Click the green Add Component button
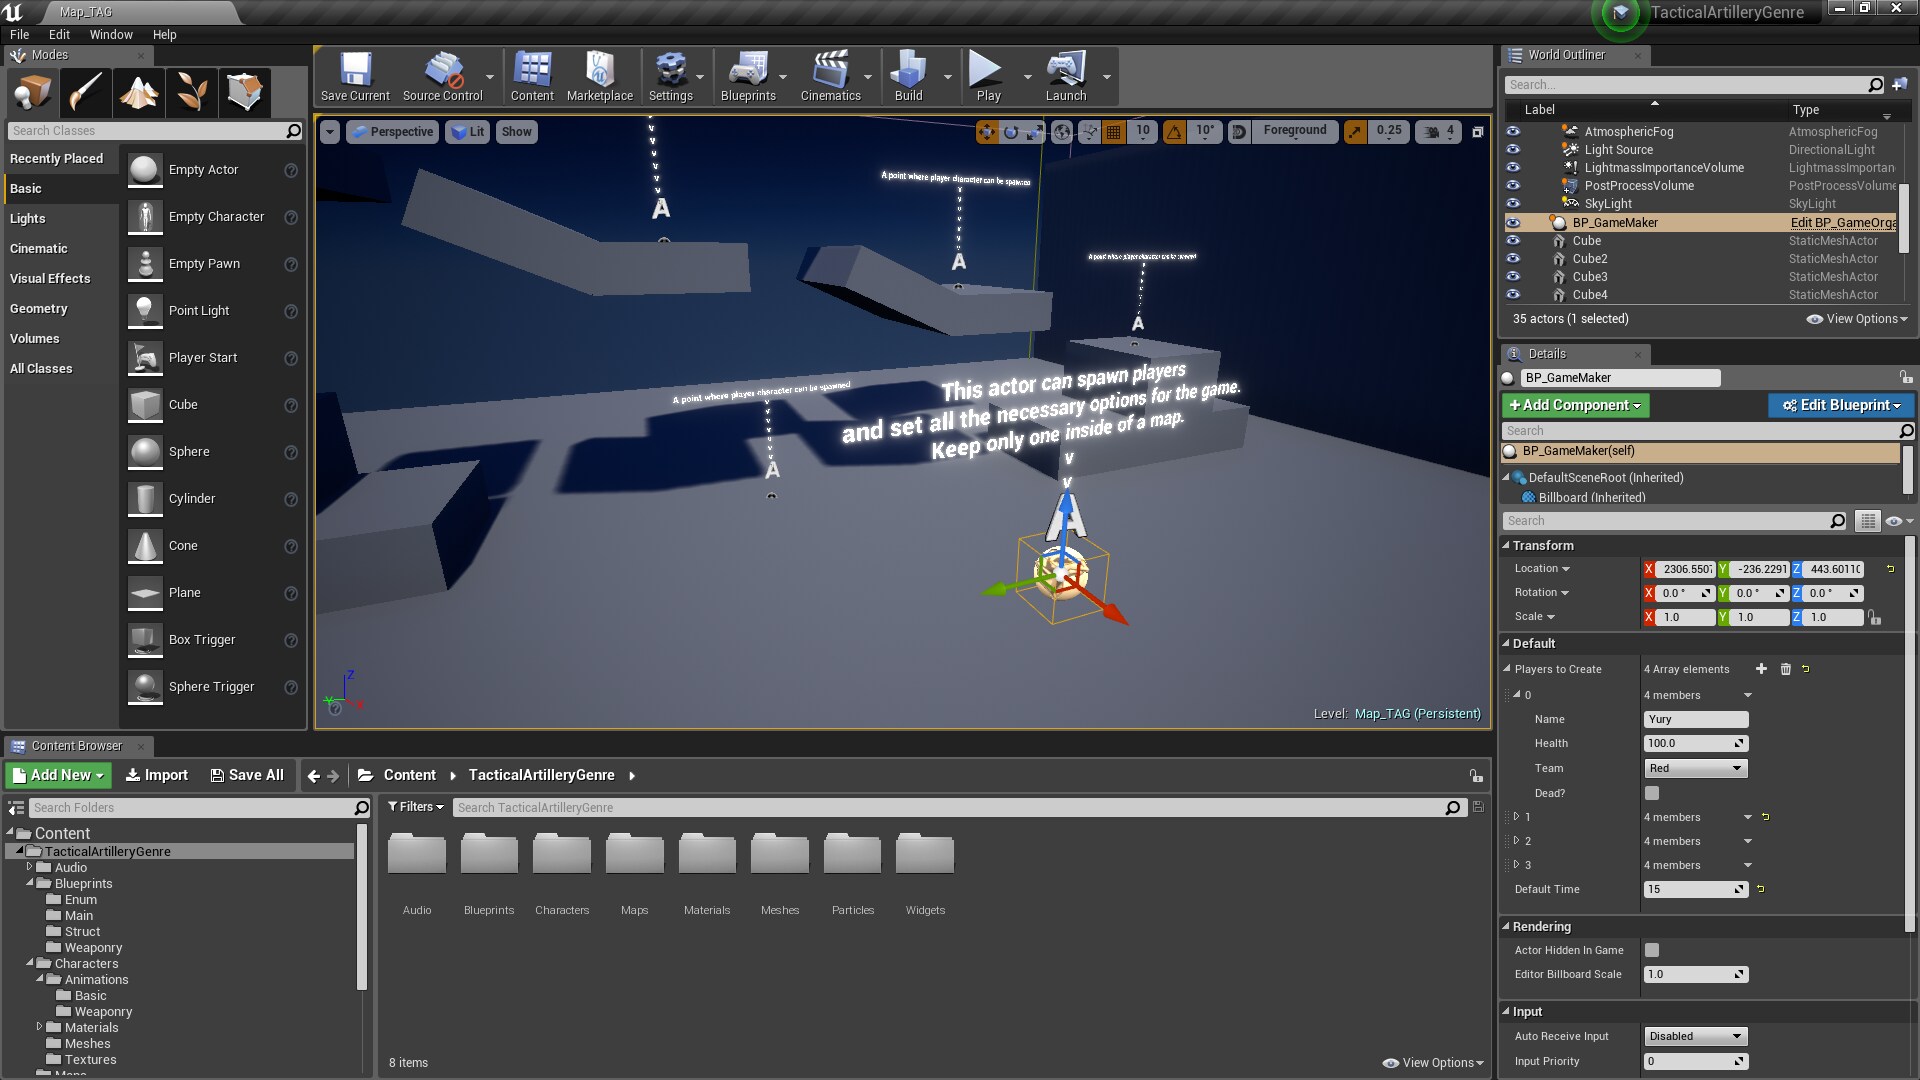Viewport: 1920px width, 1080px height. (x=1575, y=405)
